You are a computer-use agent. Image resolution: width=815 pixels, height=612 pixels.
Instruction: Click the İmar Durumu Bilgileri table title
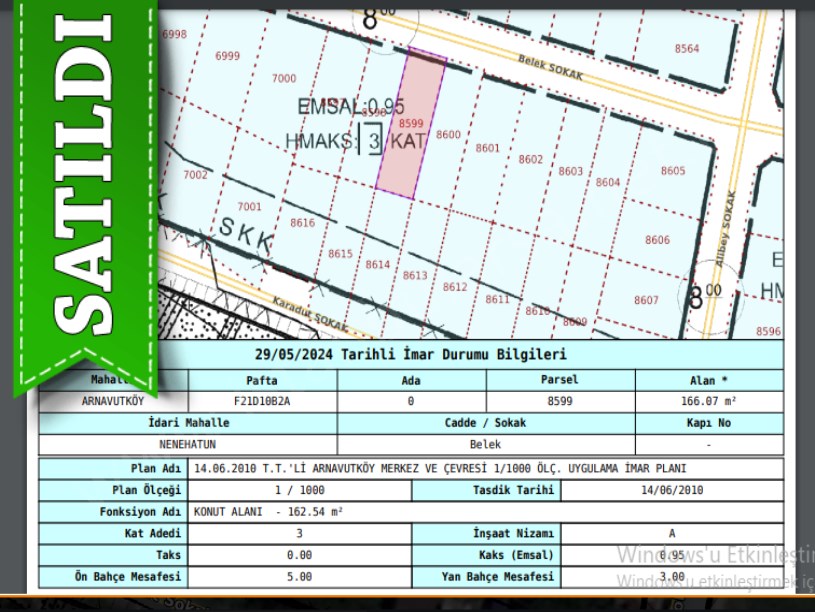[x=410, y=355]
